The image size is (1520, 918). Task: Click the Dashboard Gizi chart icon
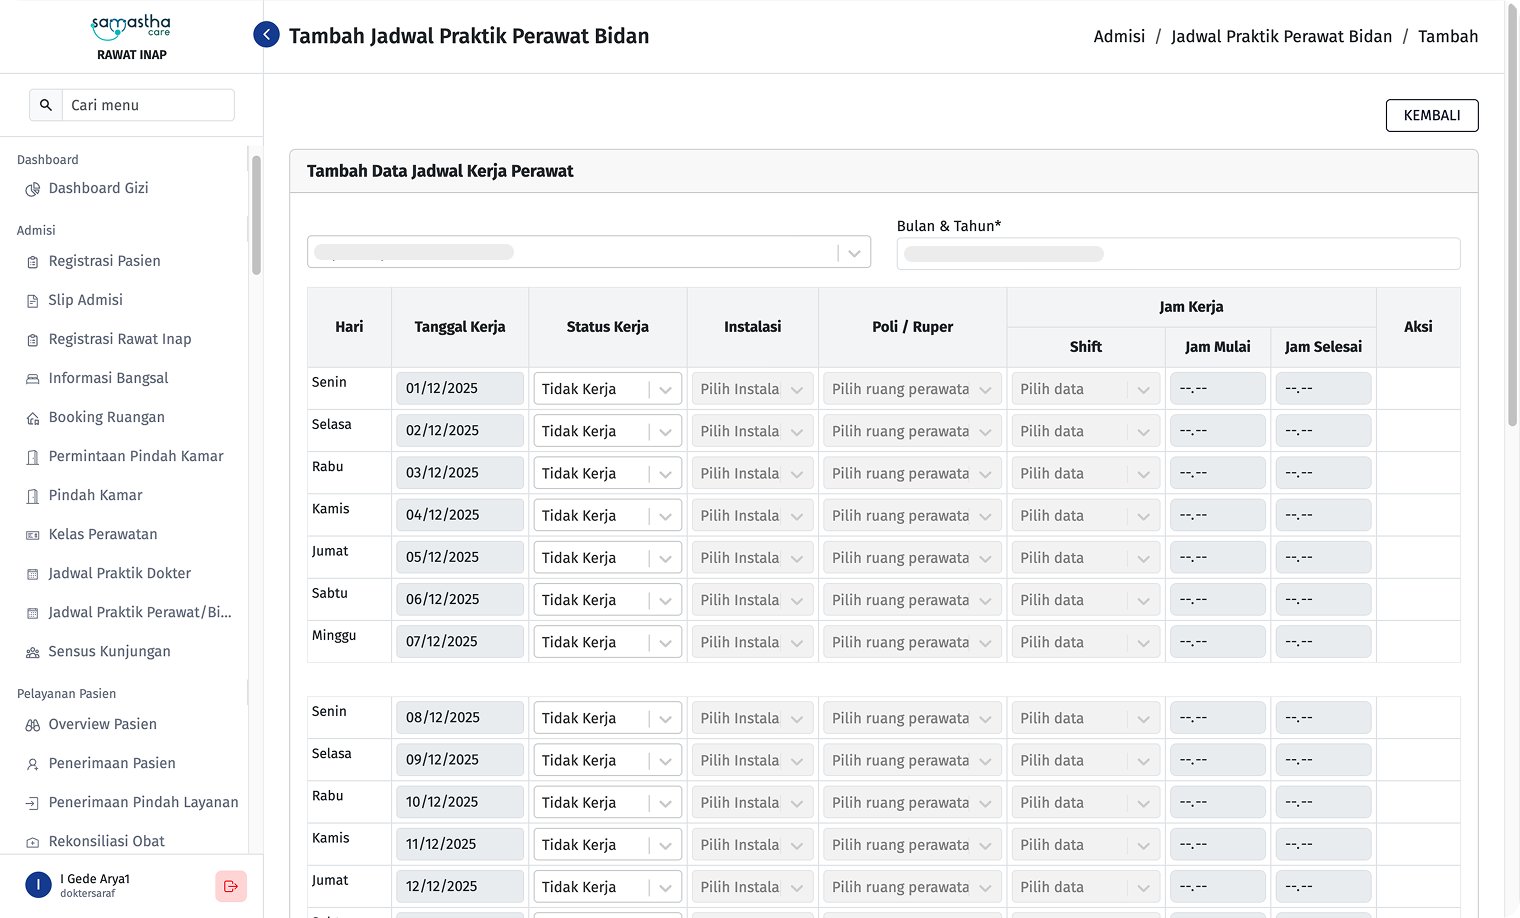point(33,189)
